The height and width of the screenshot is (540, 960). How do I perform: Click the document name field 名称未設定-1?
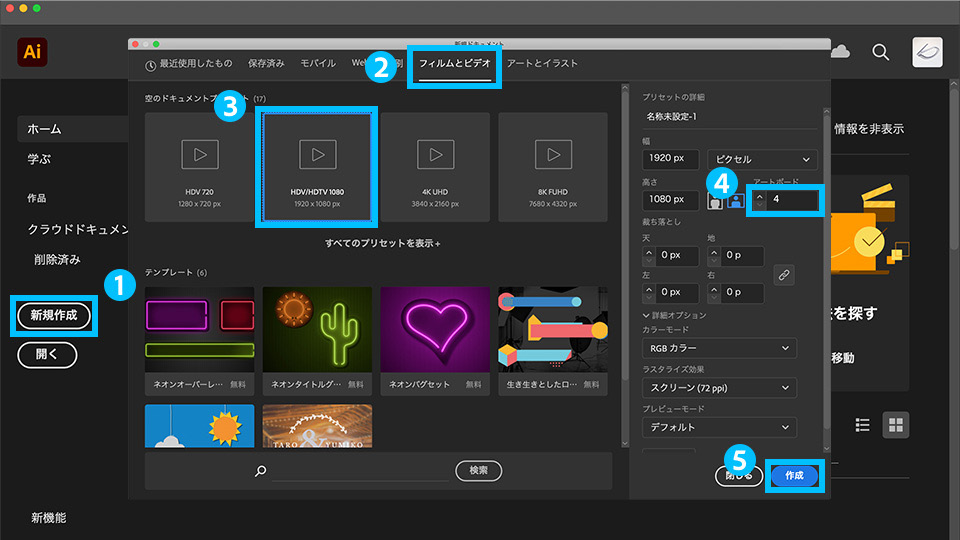tap(730, 116)
